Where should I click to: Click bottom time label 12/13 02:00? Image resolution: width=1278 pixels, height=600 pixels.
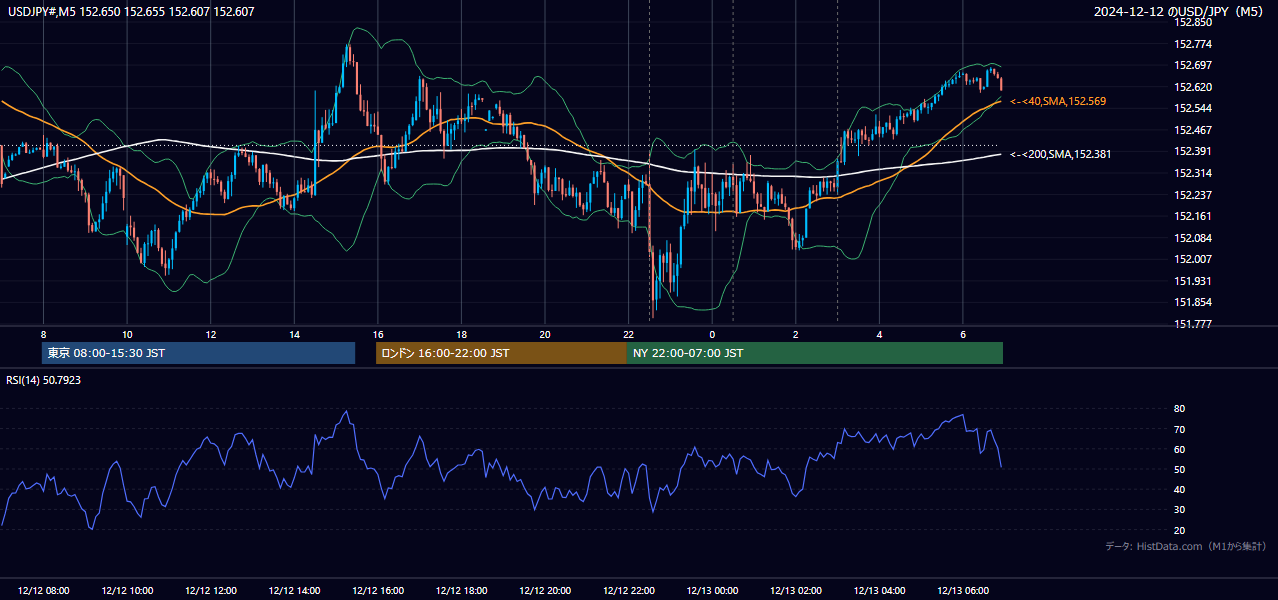click(795, 591)
